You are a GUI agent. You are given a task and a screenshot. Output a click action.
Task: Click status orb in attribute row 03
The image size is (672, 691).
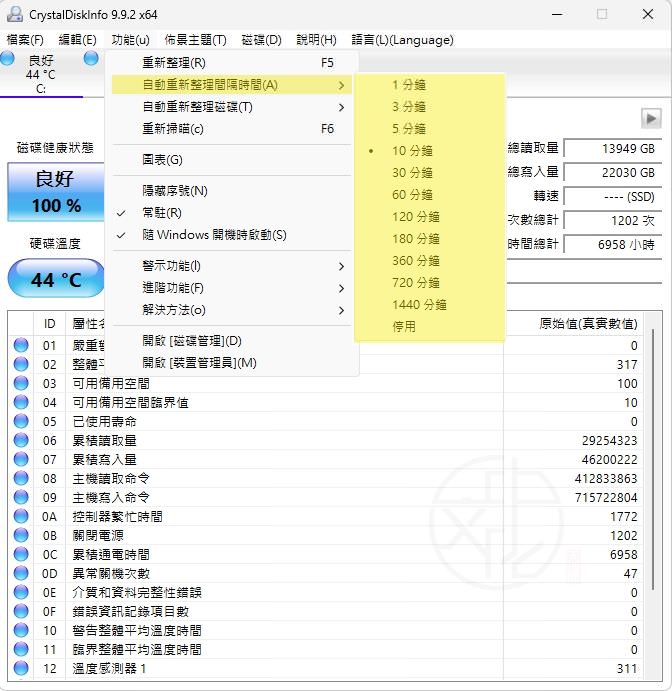point(21,383)
